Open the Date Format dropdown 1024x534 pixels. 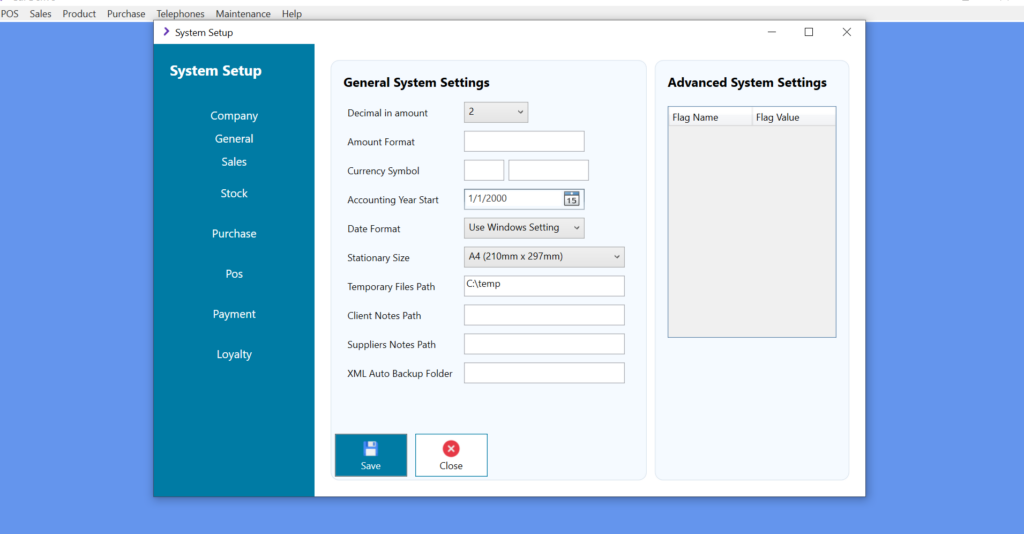click(x=576, y=228)
